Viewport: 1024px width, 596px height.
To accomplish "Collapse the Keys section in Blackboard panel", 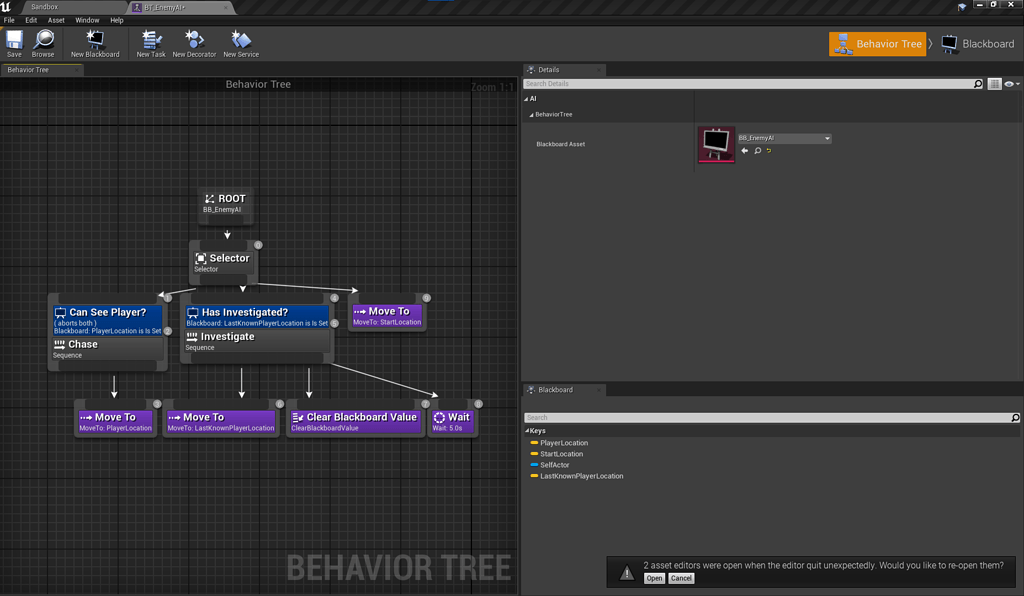I will coord(527,430).
